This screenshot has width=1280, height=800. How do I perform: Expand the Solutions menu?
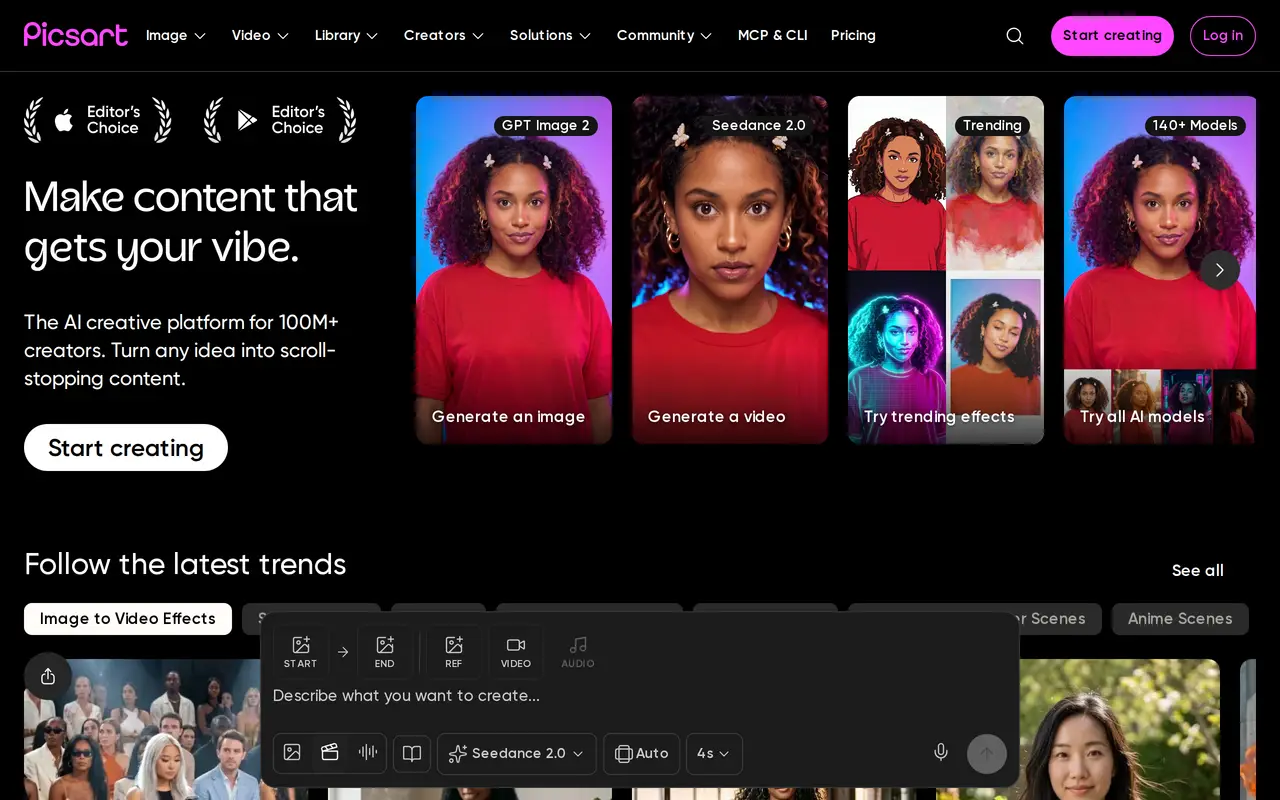550,36
